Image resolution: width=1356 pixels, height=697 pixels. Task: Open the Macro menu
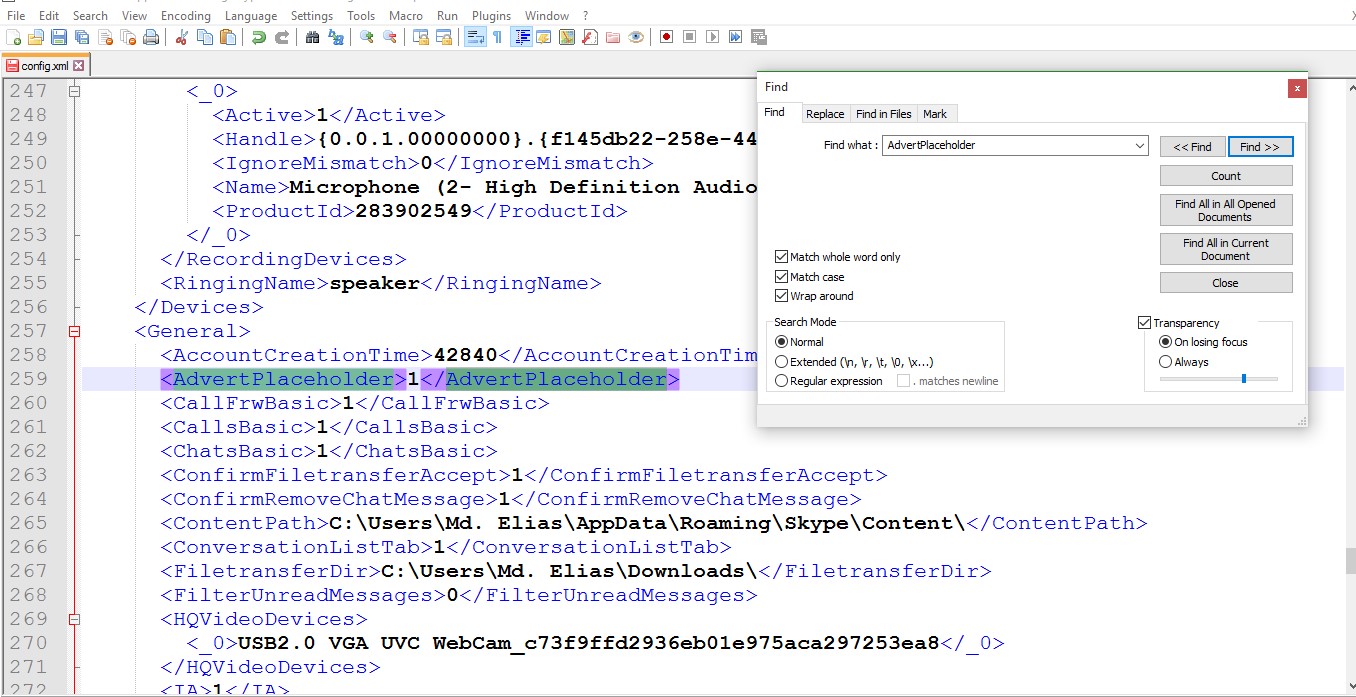tap(406, 15)
